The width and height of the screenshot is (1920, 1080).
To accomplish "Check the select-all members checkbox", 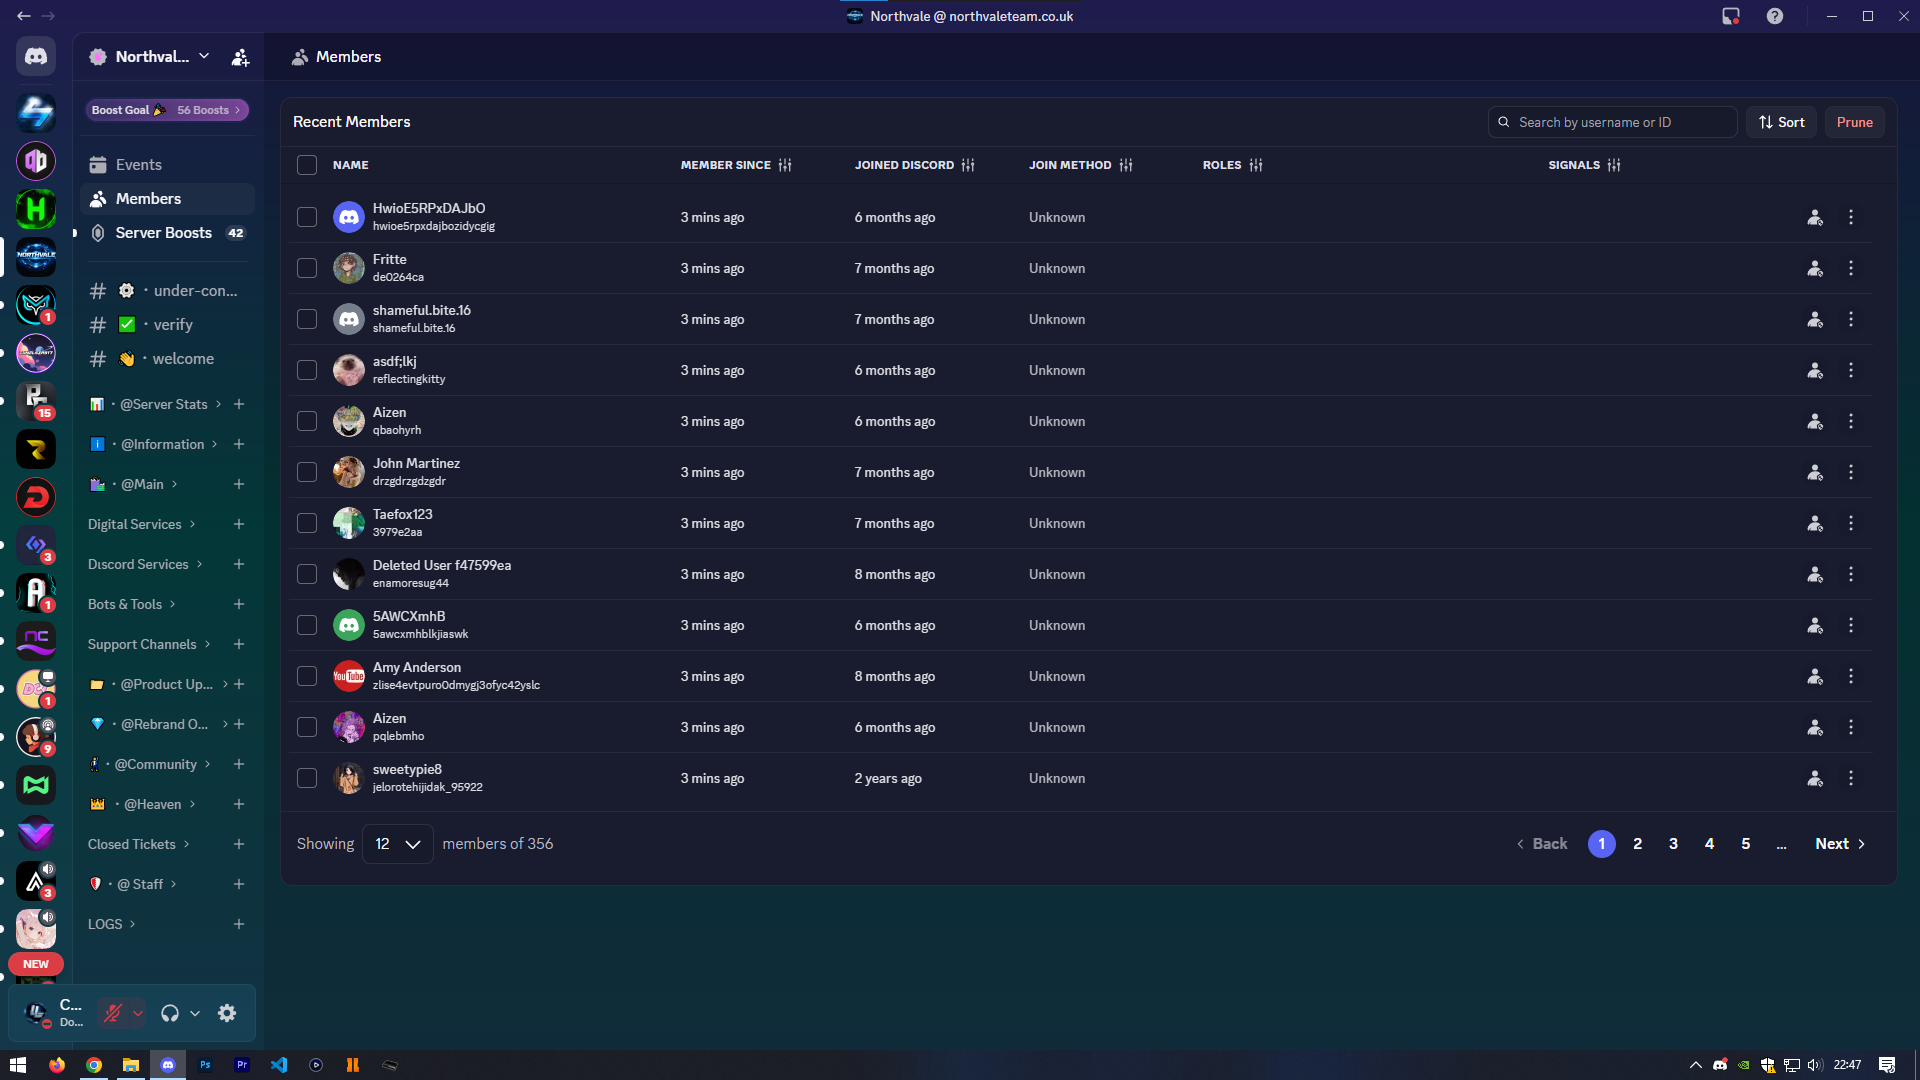I will pyautogui.click(x=307, y=165).
